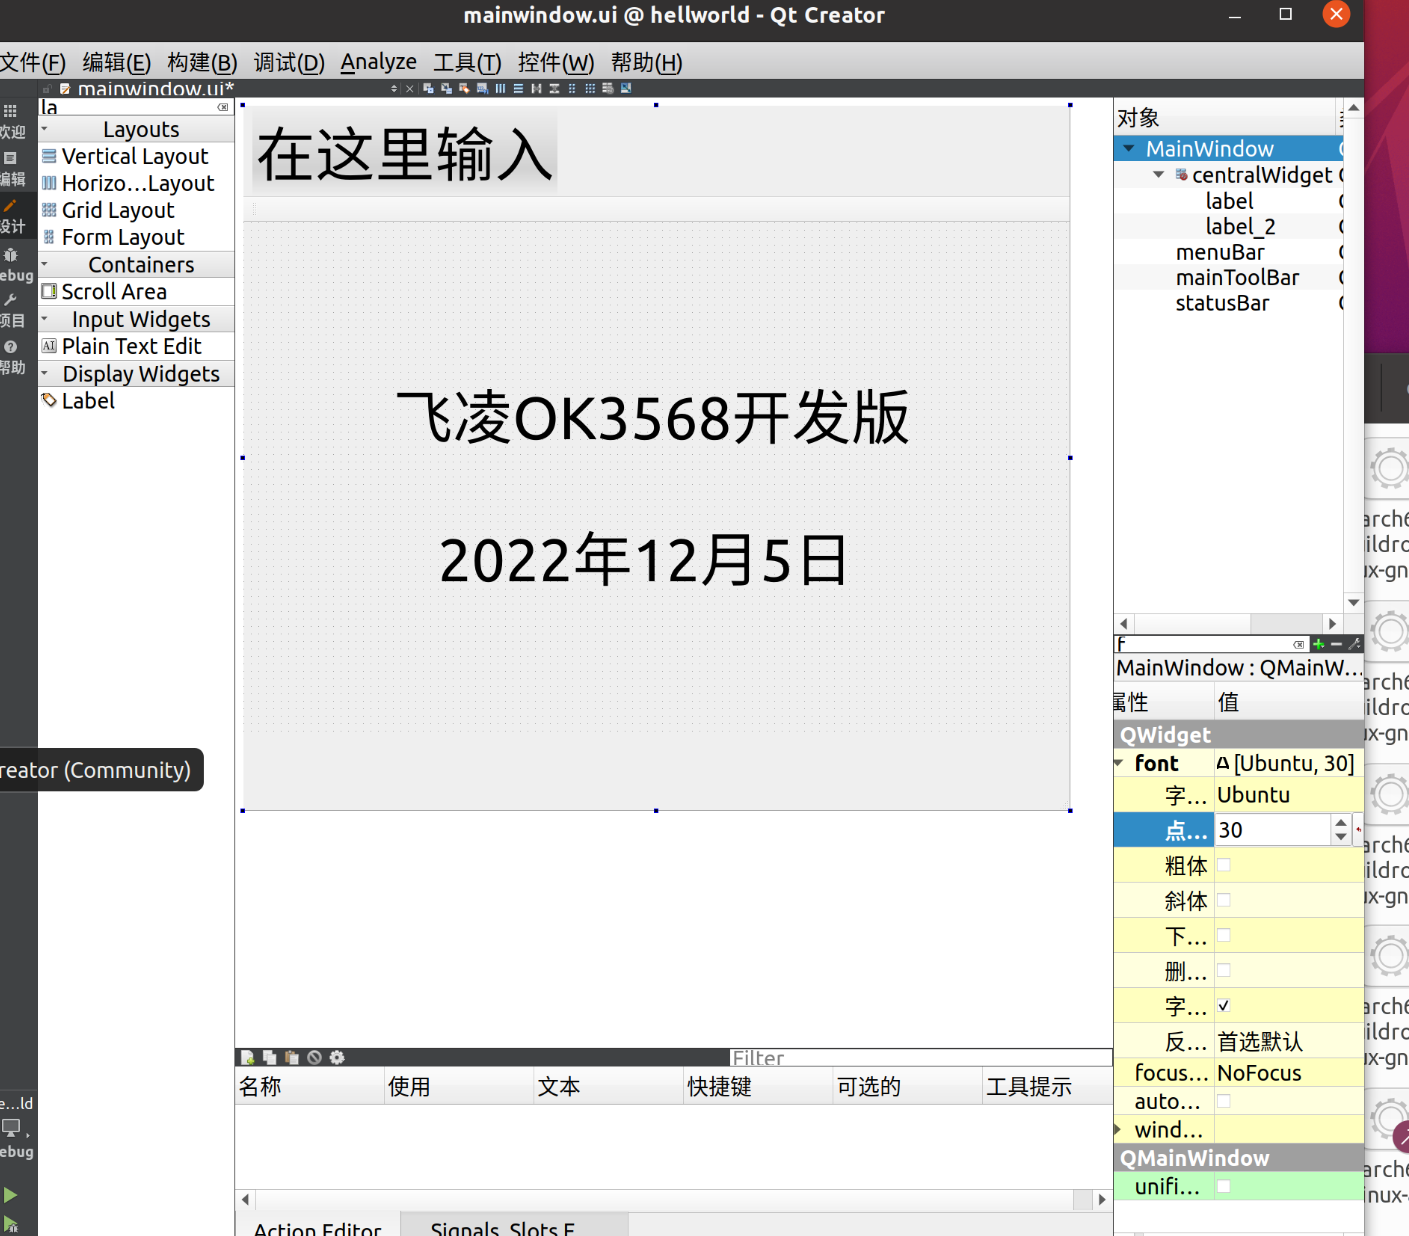The image size is (1409, 1236).
Task: Expand the wind… property group
Action: [x=1120, y=1129]
